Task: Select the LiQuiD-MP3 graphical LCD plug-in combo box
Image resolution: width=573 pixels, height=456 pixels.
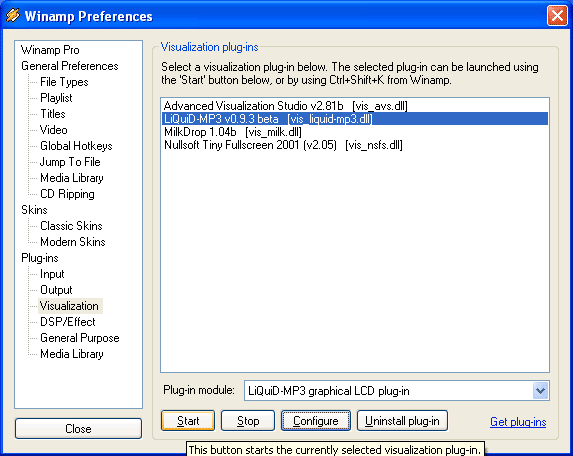Action: coord(396,391)
